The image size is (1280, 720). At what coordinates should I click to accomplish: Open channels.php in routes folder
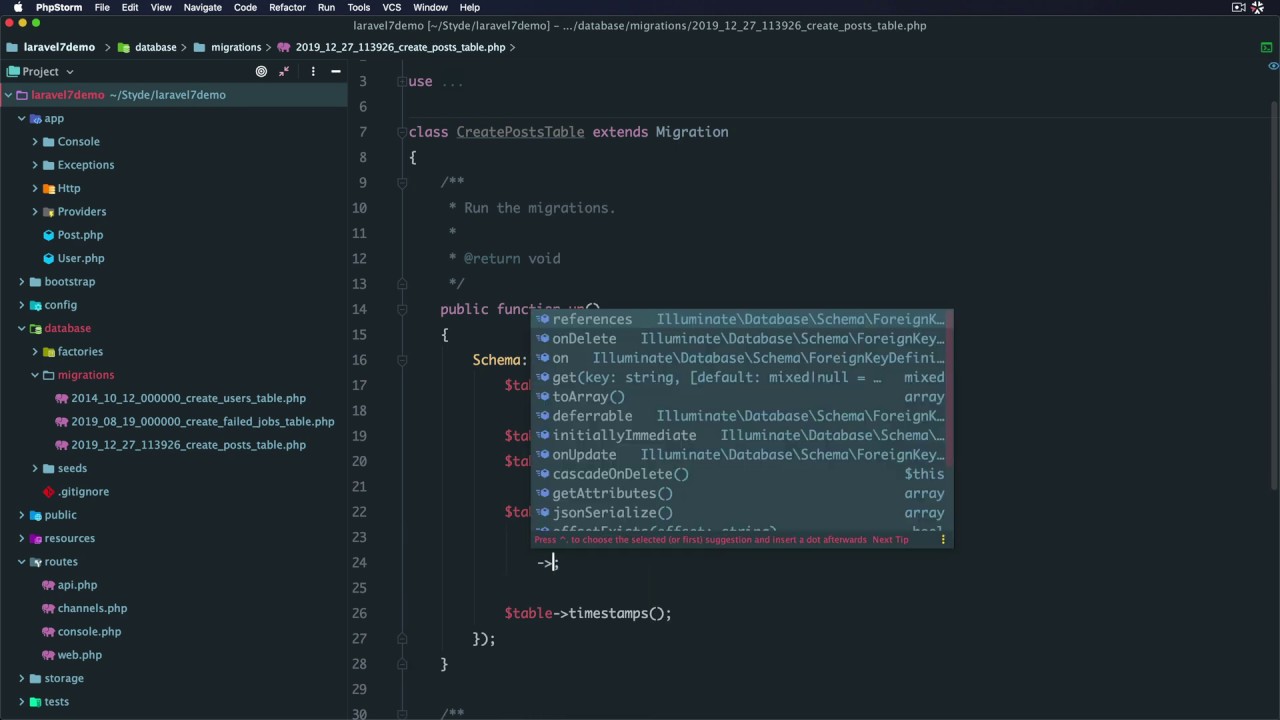tap(92, 608)
